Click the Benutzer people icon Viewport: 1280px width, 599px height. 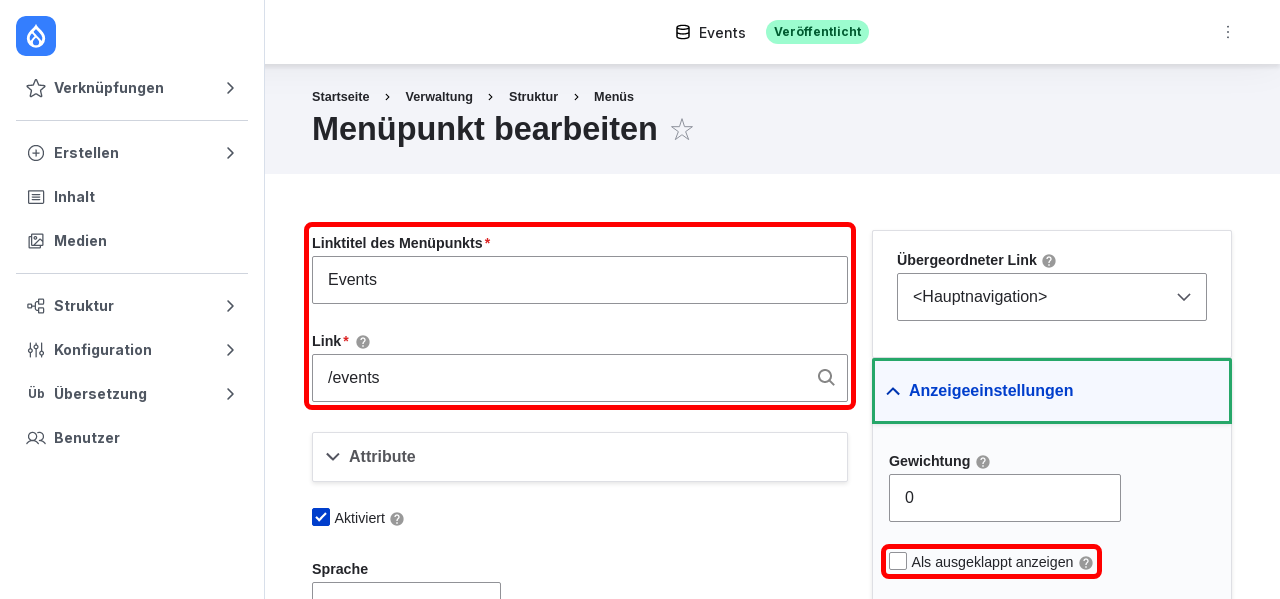point(36,438)
